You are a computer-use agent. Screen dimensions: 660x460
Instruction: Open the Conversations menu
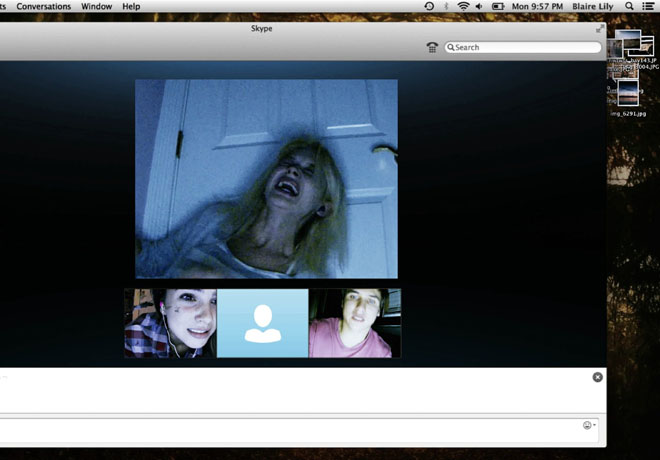(x=43, y=7)
